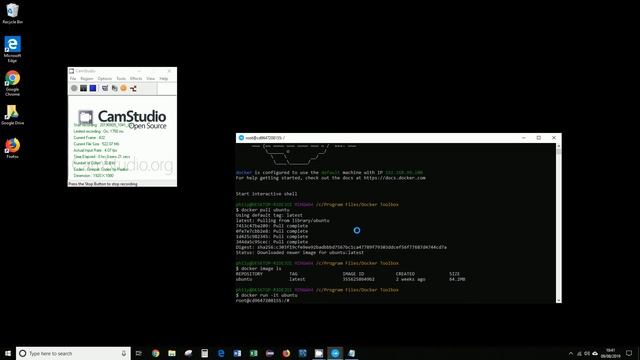Open the Help menu in CamStudio
This screenshot has width=640, height=360.
click(x=164, y=78)
